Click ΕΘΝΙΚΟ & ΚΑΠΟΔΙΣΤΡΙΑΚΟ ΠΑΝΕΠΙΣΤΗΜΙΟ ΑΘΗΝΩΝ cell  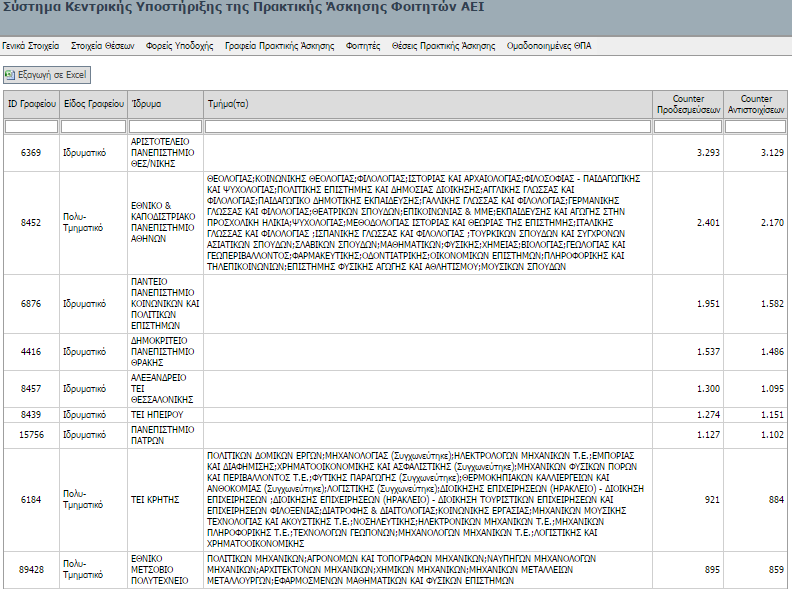point(165,223)
